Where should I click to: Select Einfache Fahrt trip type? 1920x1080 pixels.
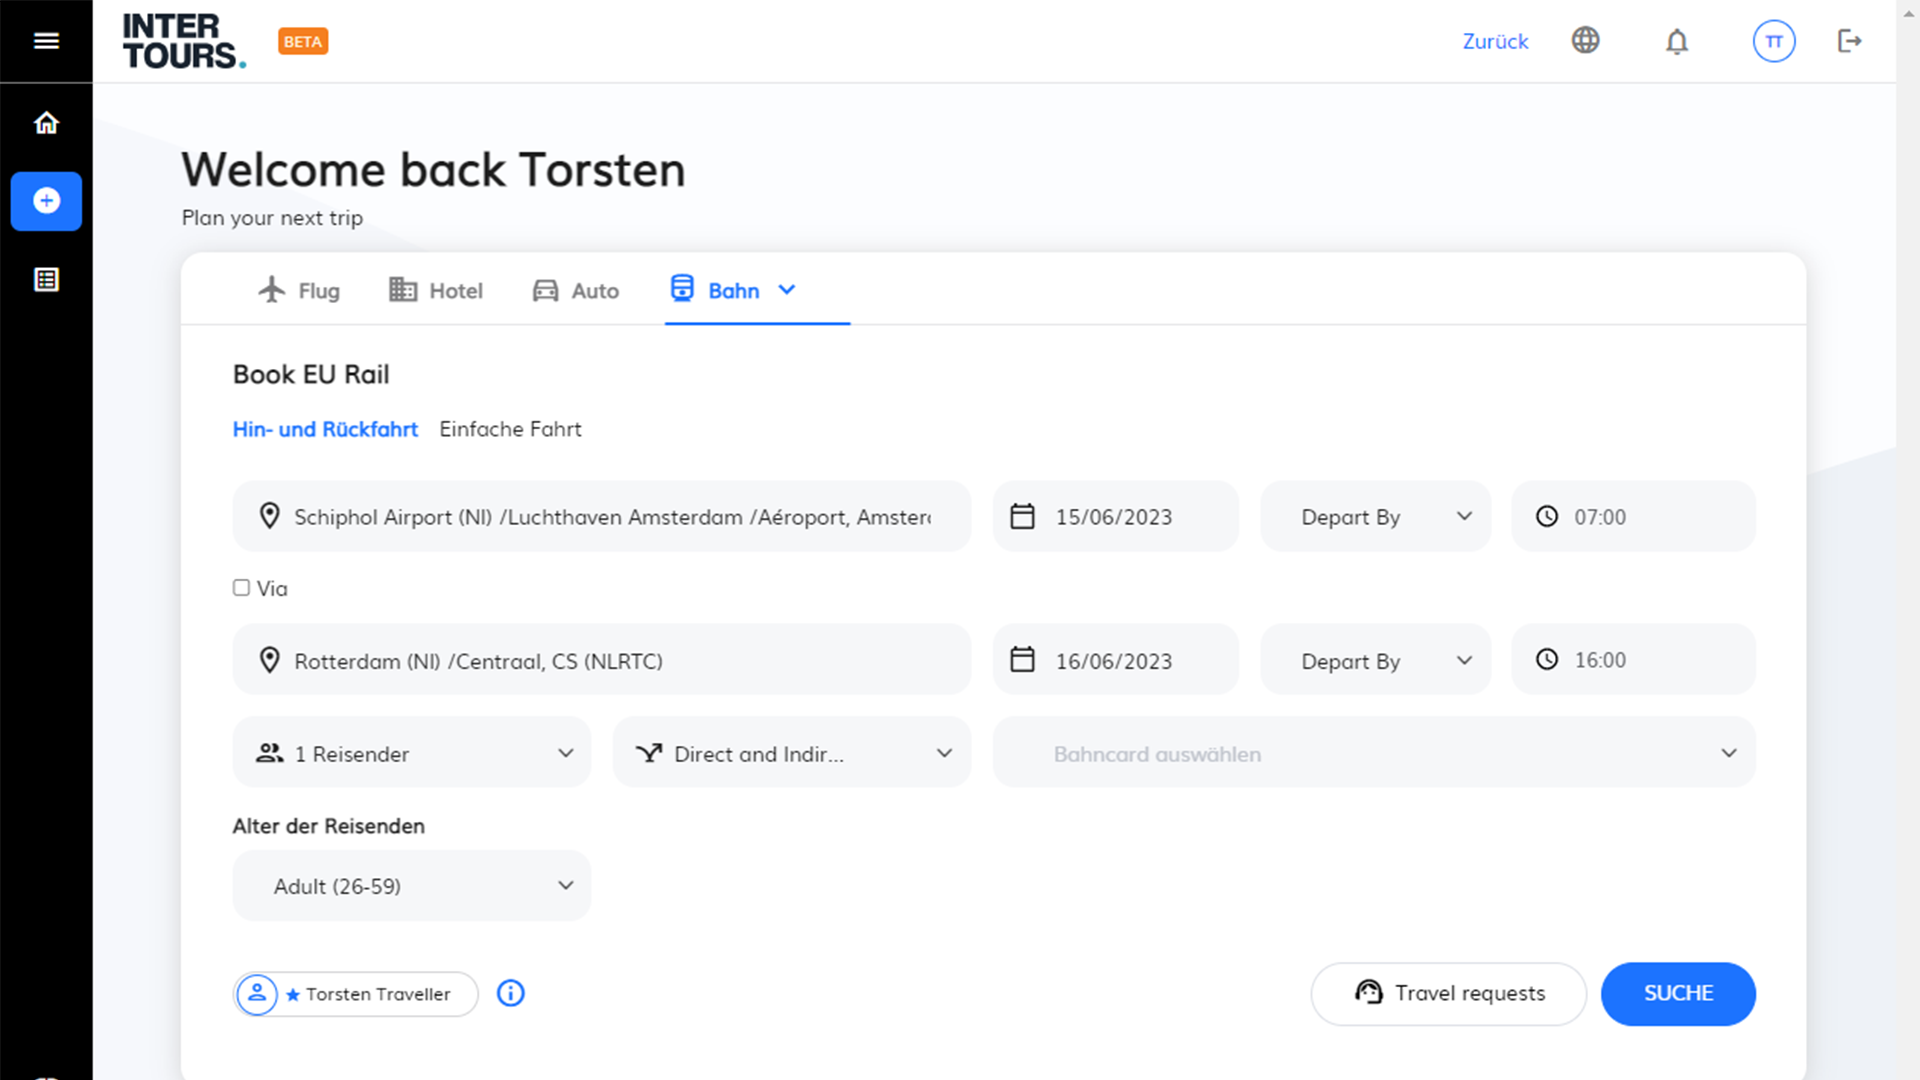pos(510,429)
